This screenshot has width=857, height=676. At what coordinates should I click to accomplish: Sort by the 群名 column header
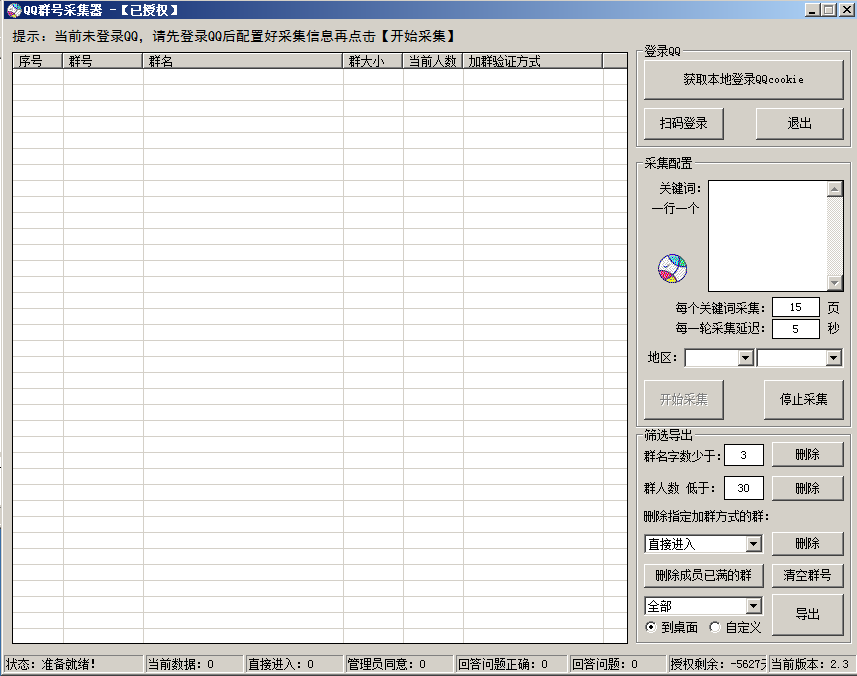[243, 61]
